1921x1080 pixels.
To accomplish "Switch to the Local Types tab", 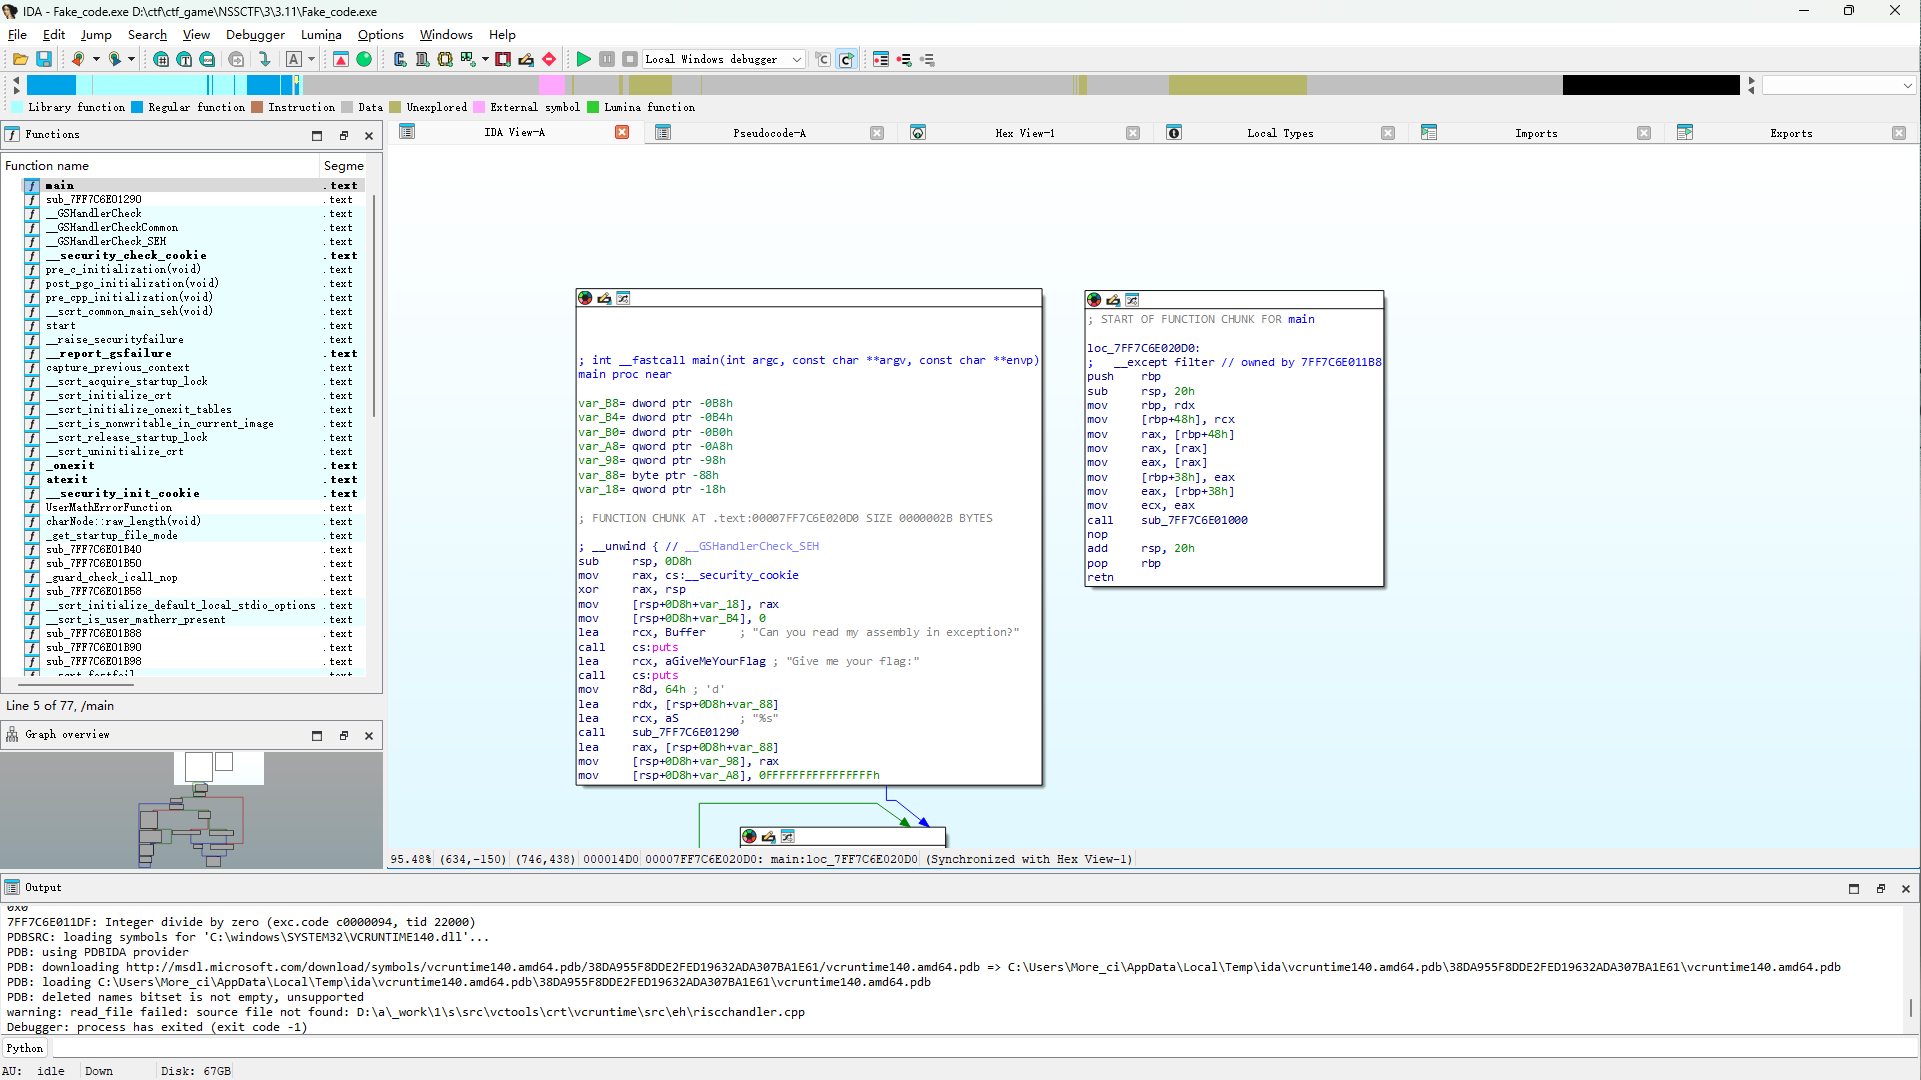I will pyautogui.click(x=1280, y=133).
